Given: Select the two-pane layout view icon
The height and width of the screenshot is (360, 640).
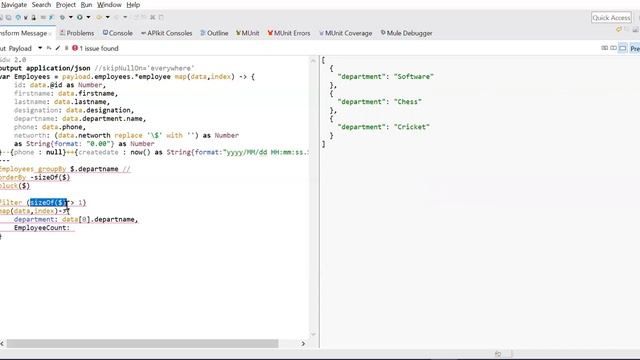Looking at the screenshot, I should 613,48.
